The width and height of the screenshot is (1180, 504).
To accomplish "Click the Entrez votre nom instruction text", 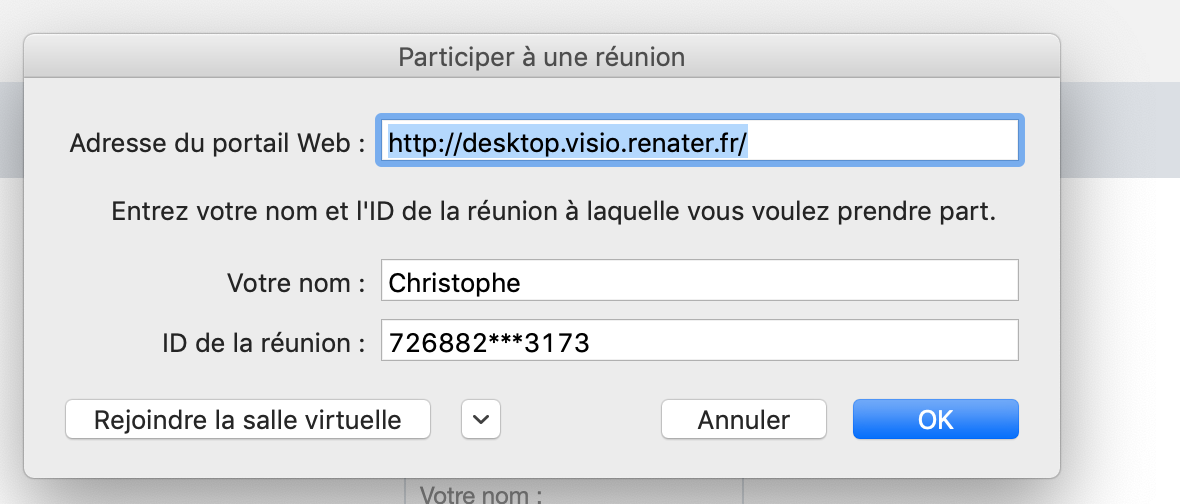I will tap(553, 212).
